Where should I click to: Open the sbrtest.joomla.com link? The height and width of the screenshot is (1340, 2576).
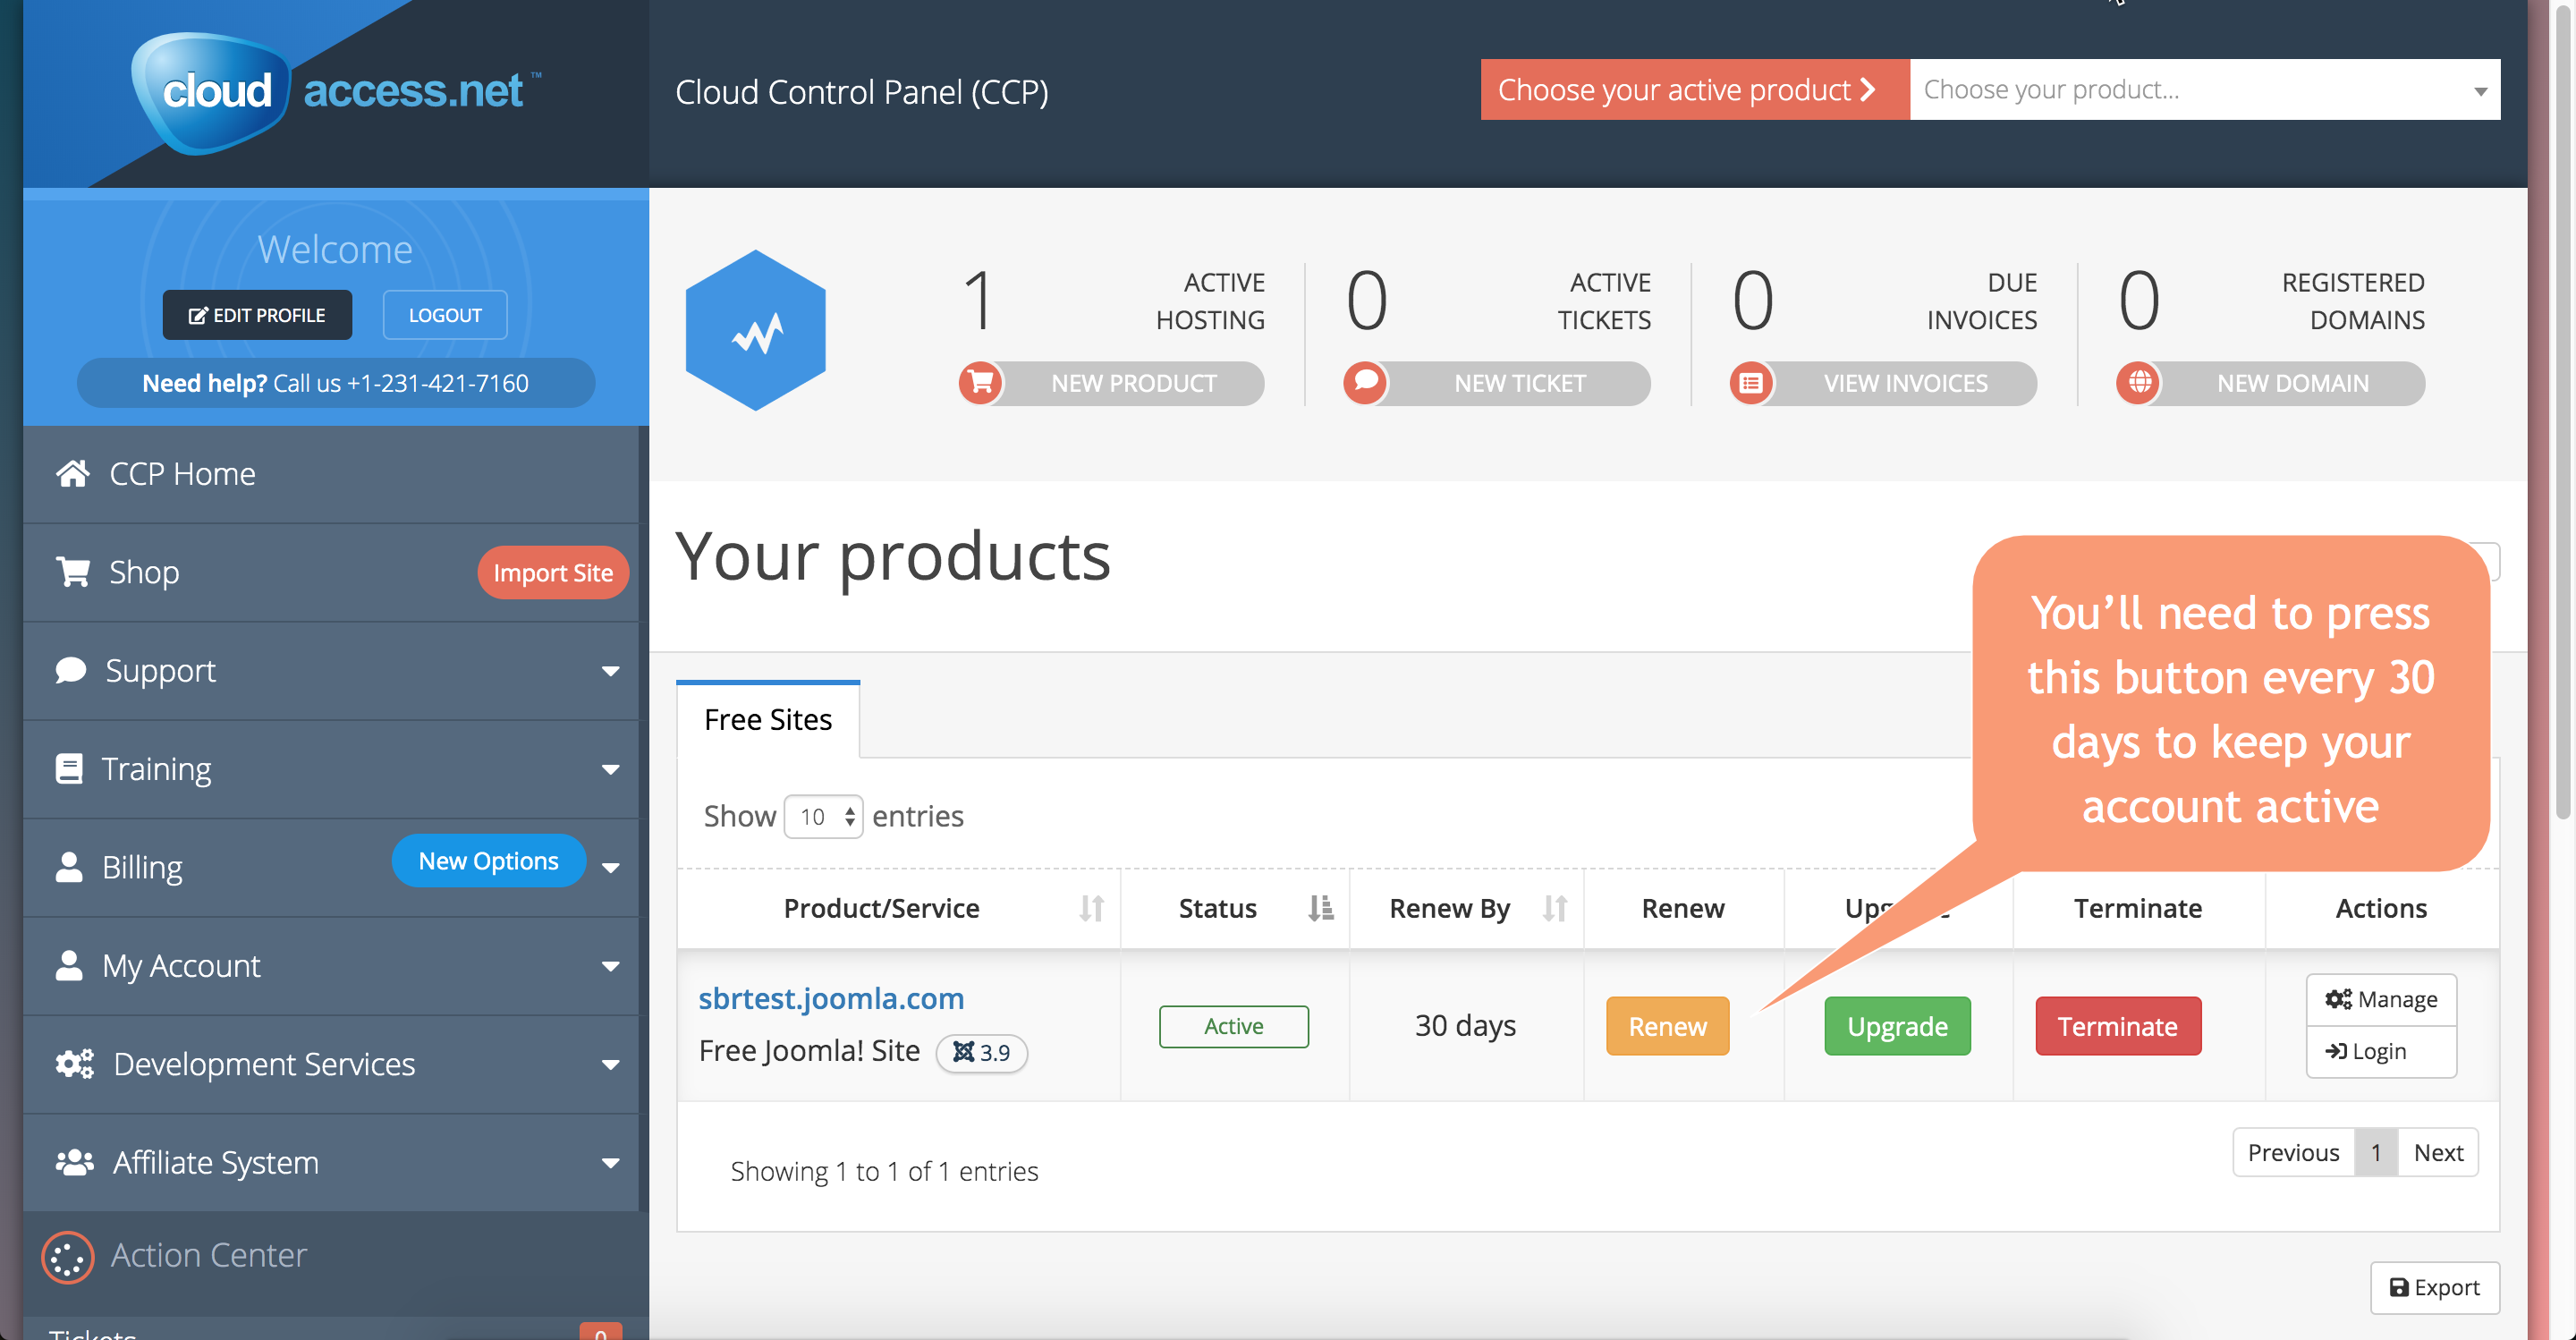coord(831,998)
